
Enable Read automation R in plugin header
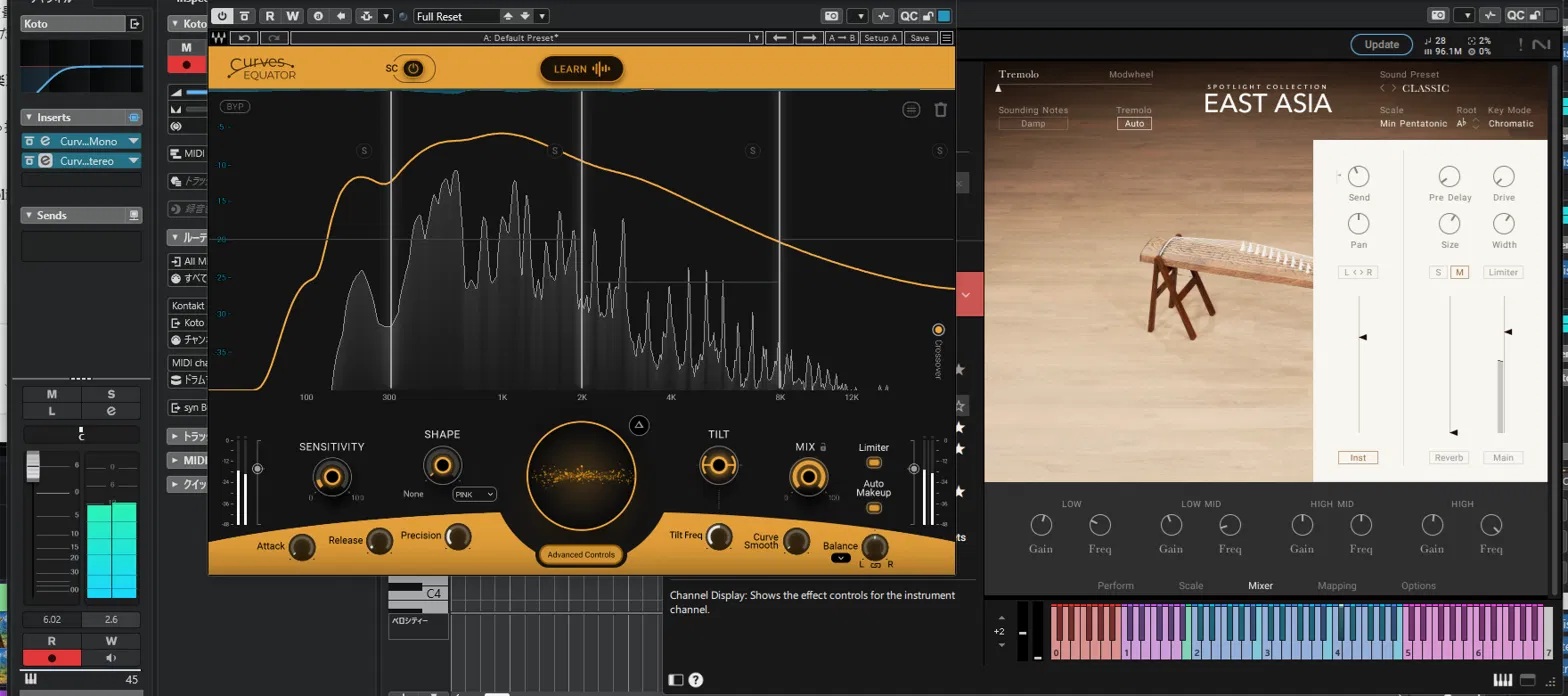pyautogui.click(x=270, y=16)
